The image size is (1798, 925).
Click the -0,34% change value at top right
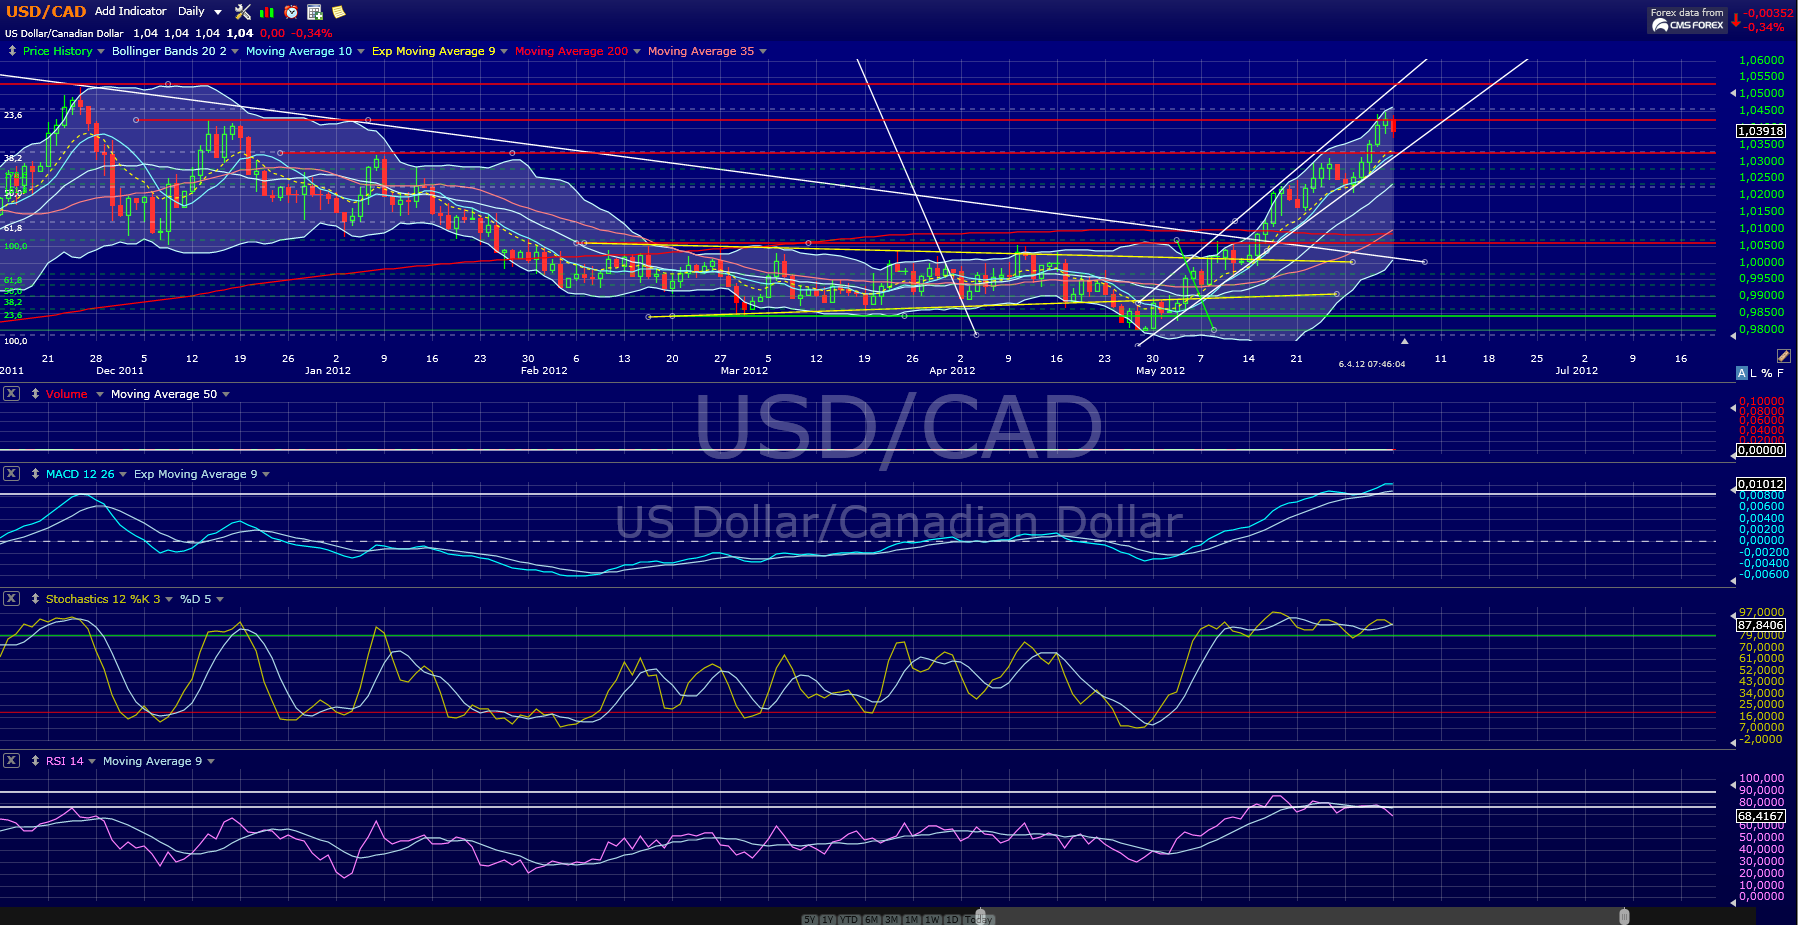click(1765, 27)
